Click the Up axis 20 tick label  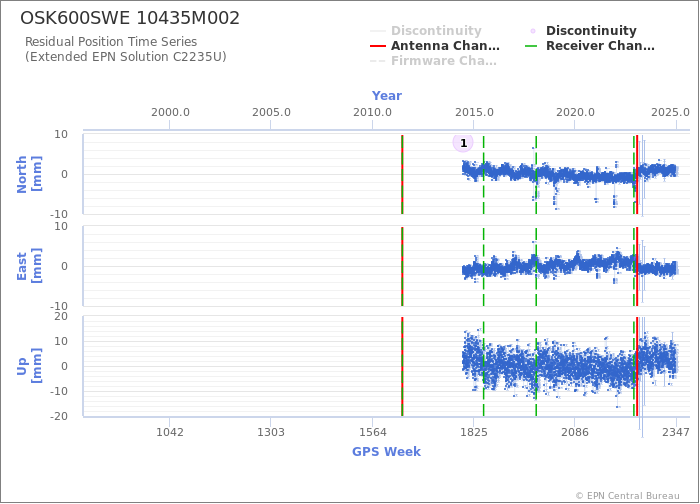tap(61, 317)
